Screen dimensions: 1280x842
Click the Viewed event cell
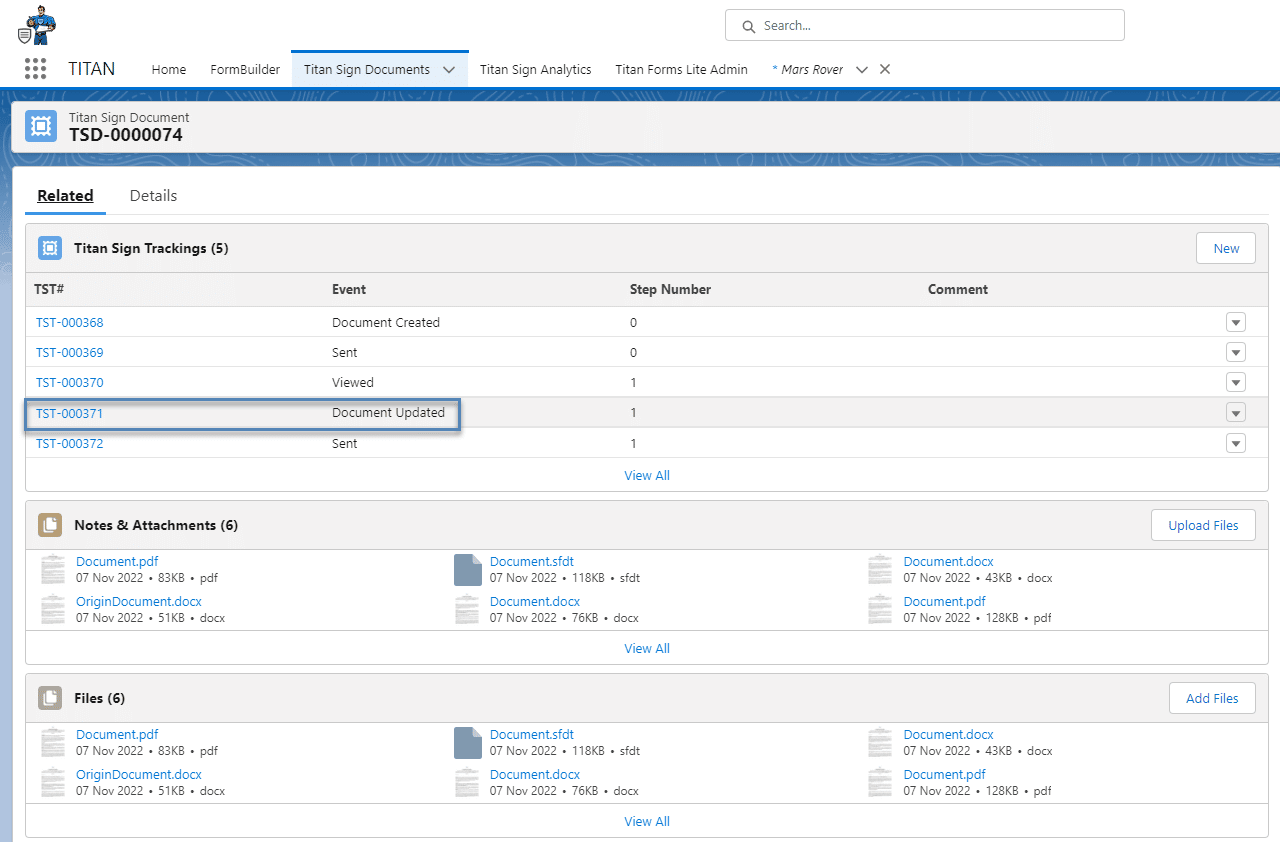(x=353, y=382)
